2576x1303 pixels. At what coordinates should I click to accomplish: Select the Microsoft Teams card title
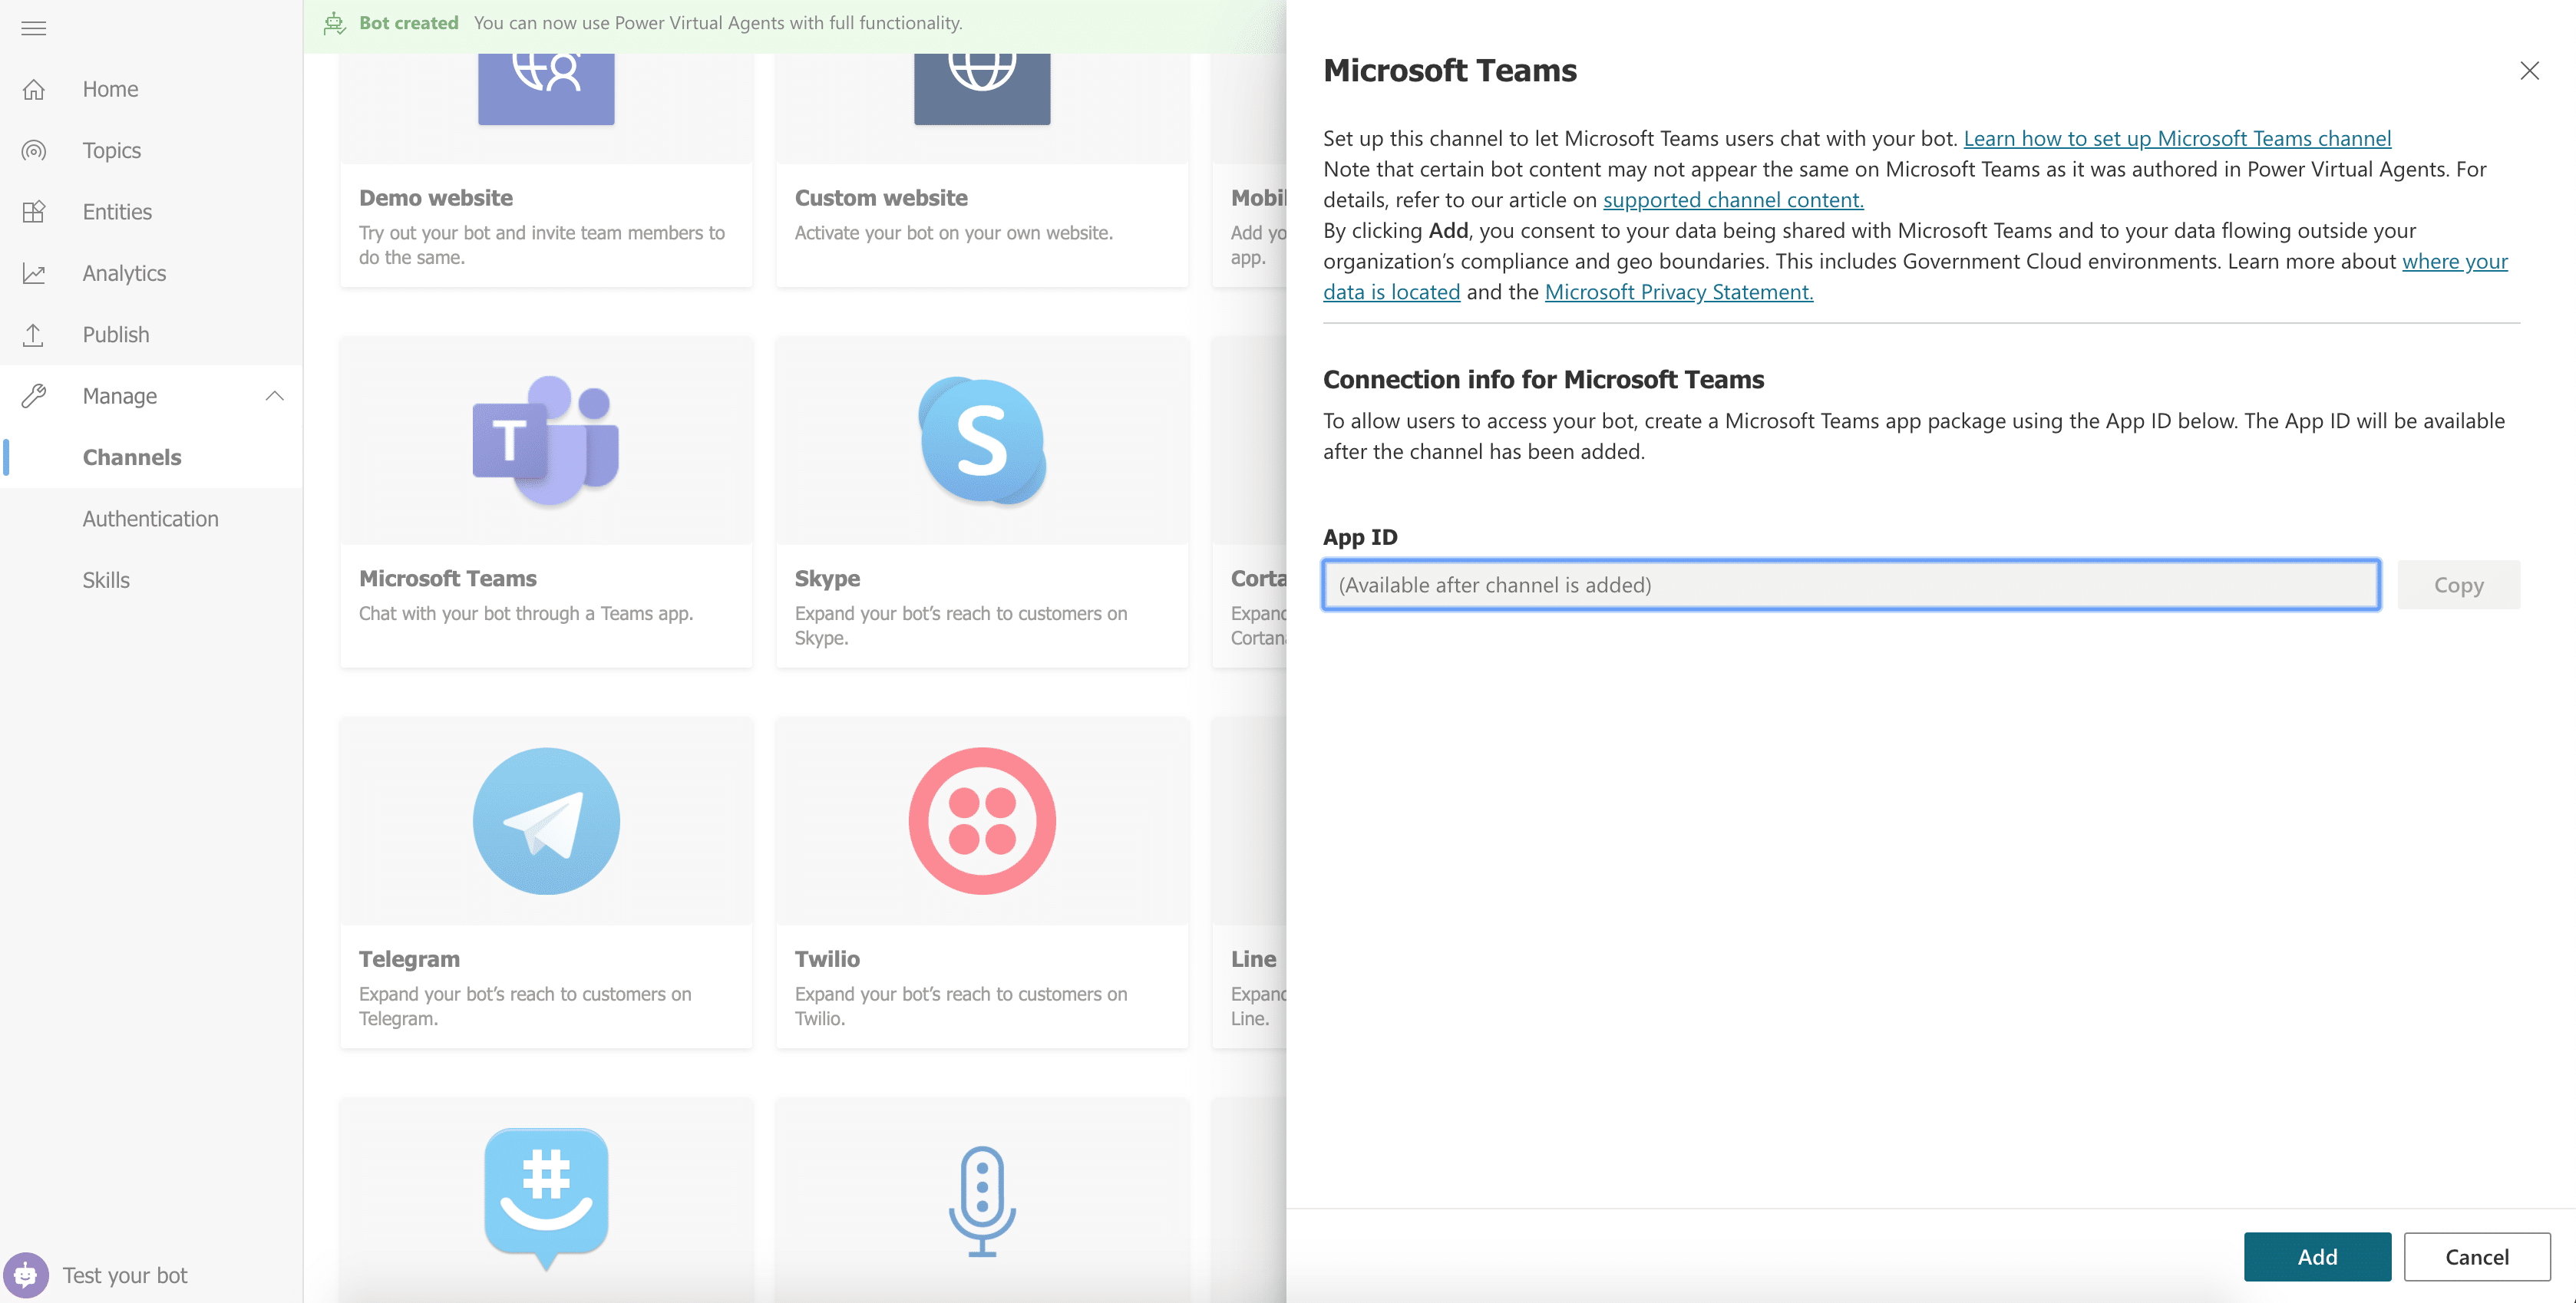pos(447,578)
